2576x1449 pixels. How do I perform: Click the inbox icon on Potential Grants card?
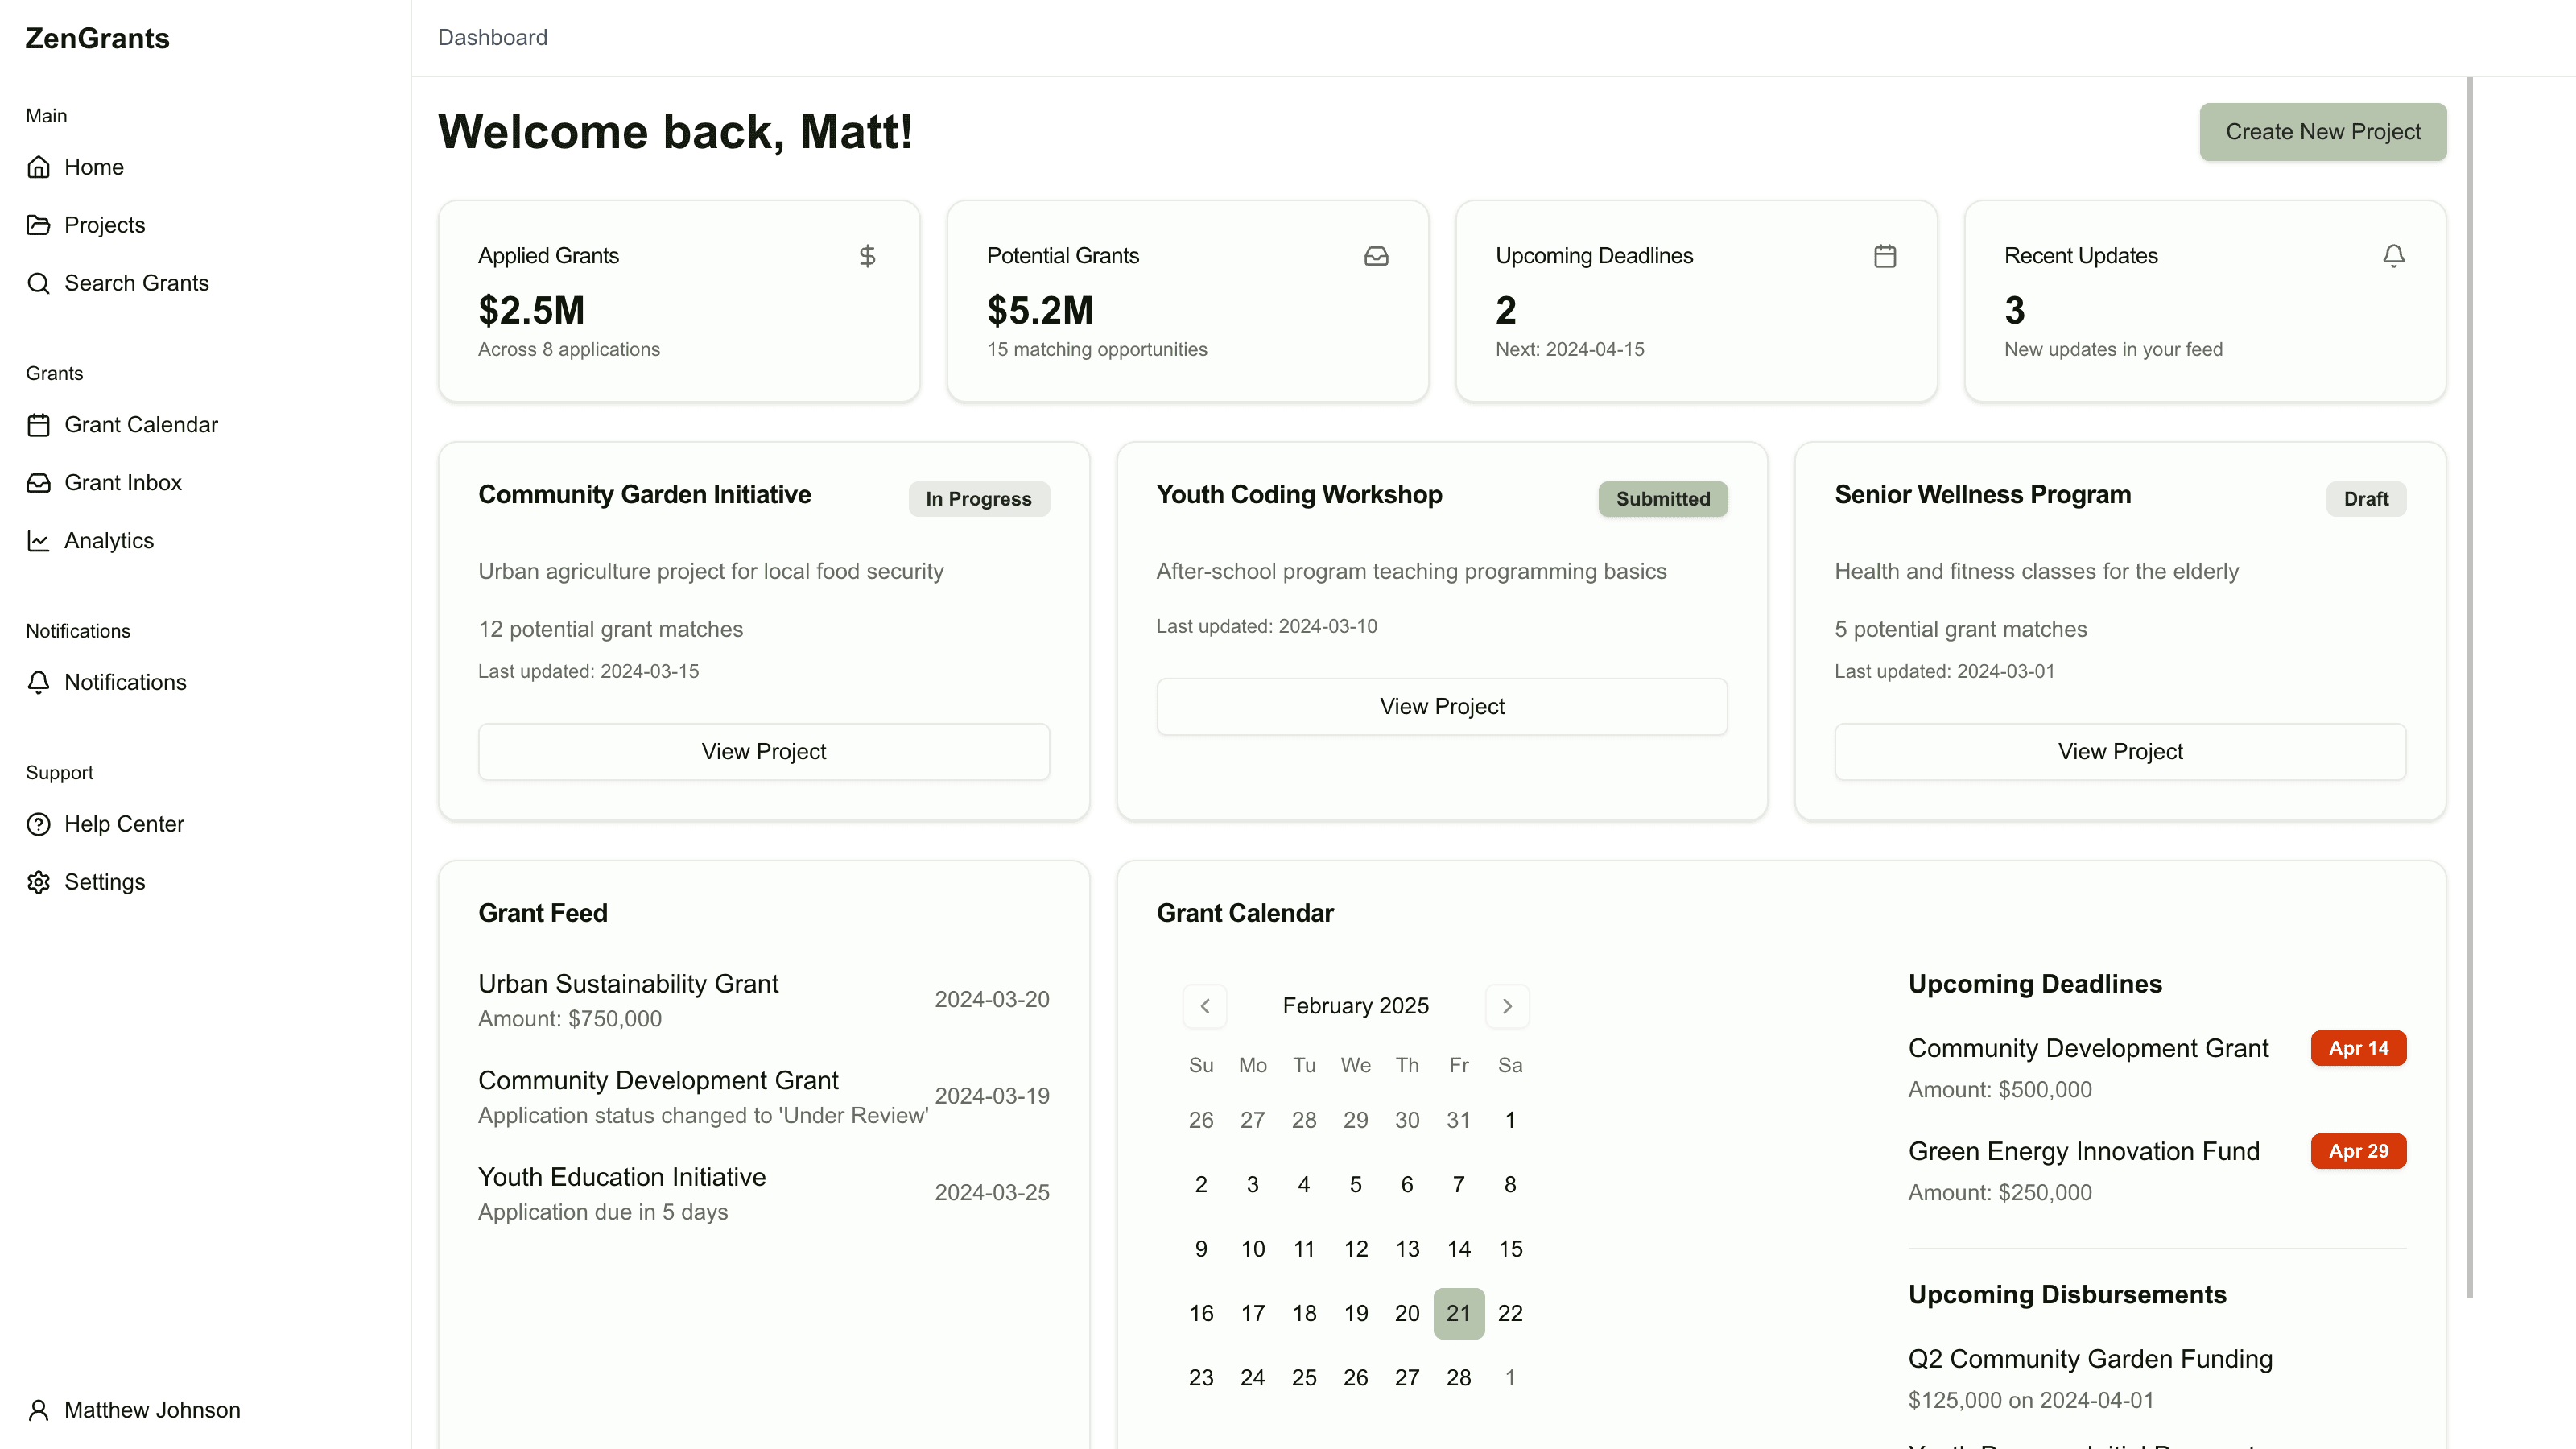click(x=1377, y=256)
